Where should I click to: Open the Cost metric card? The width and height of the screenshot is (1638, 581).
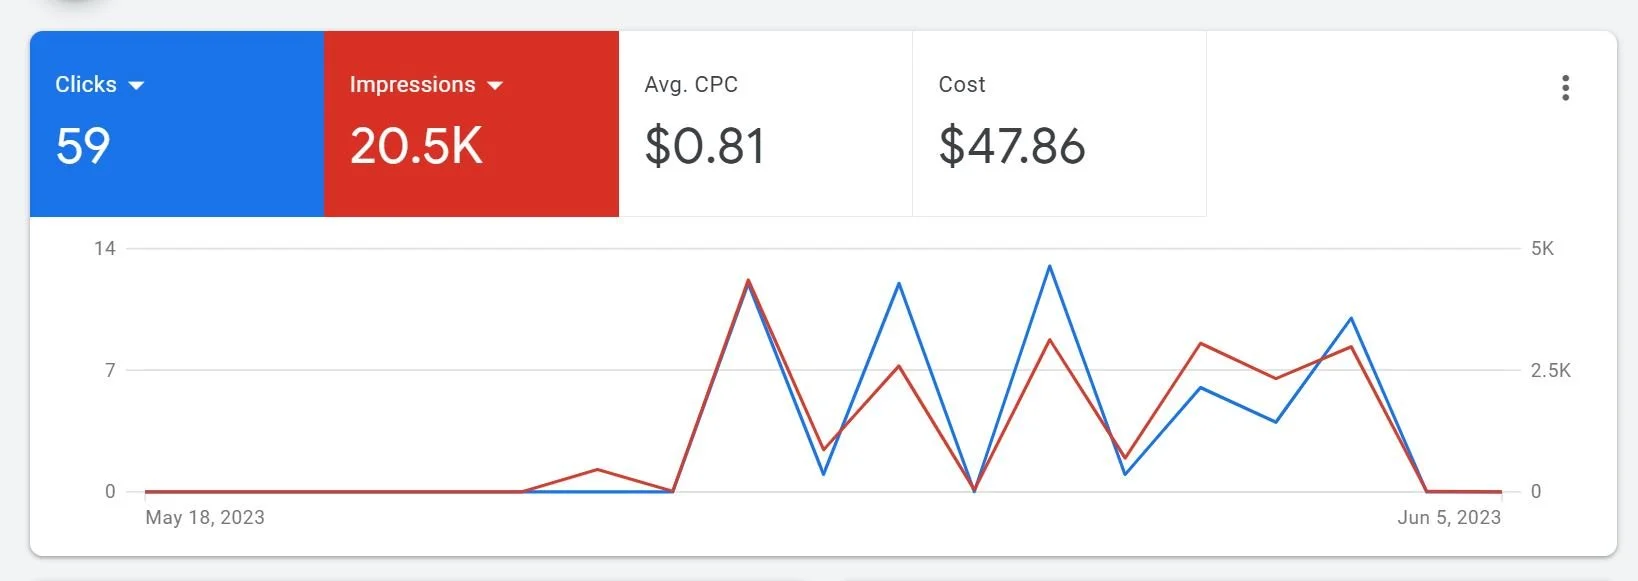[1059, 124]
